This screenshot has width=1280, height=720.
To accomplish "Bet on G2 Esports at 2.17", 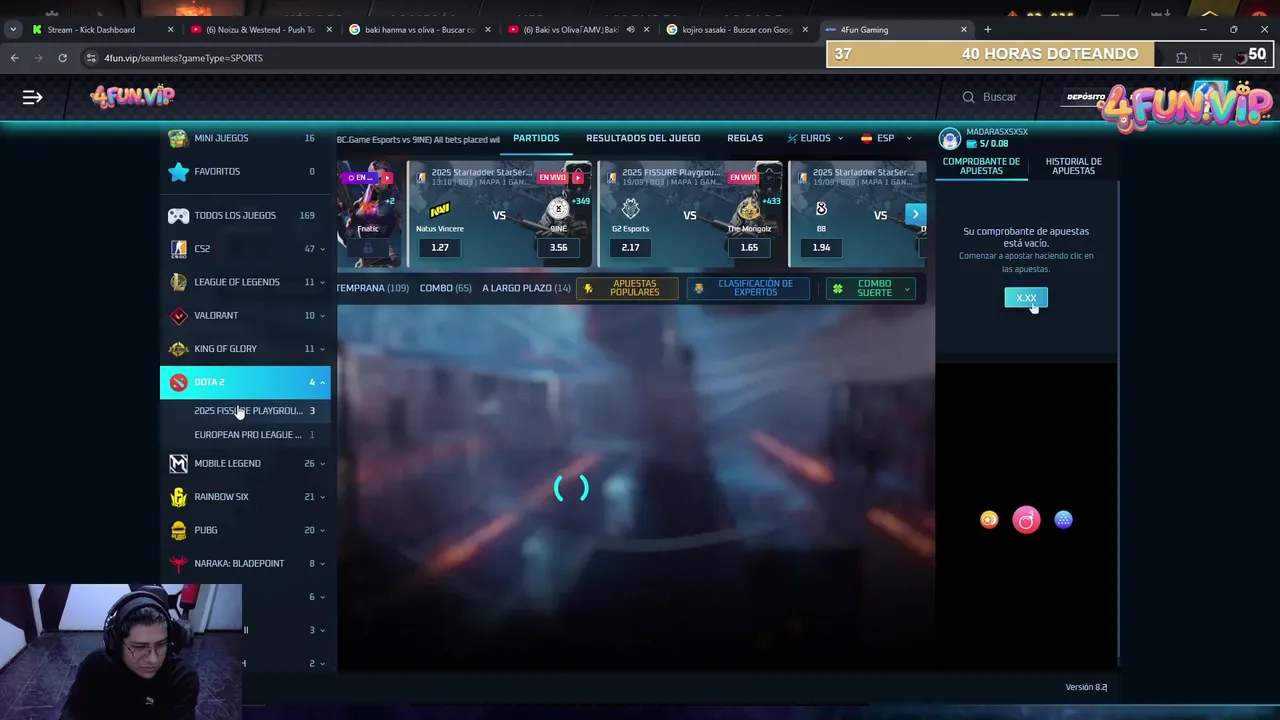I will 630,247.
